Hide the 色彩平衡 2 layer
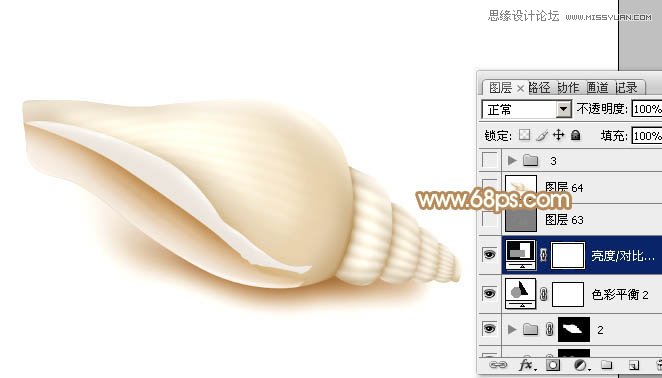Screen dimensions: 662x378 pos(489,294)
